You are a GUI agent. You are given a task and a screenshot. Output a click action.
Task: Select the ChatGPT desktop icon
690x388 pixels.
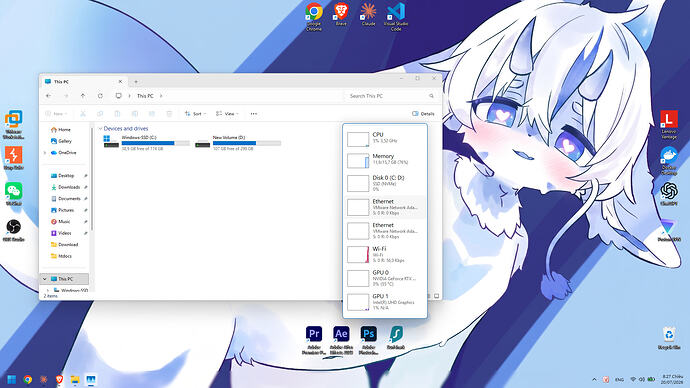tap(669, 194)
